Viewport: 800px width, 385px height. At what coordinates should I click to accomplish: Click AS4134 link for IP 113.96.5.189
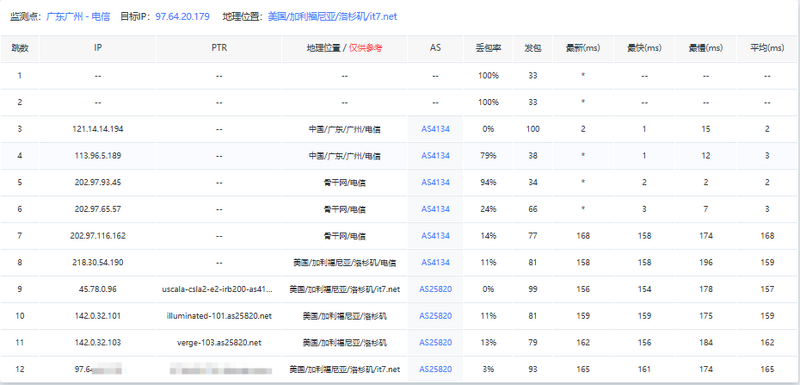click(435, 156)
